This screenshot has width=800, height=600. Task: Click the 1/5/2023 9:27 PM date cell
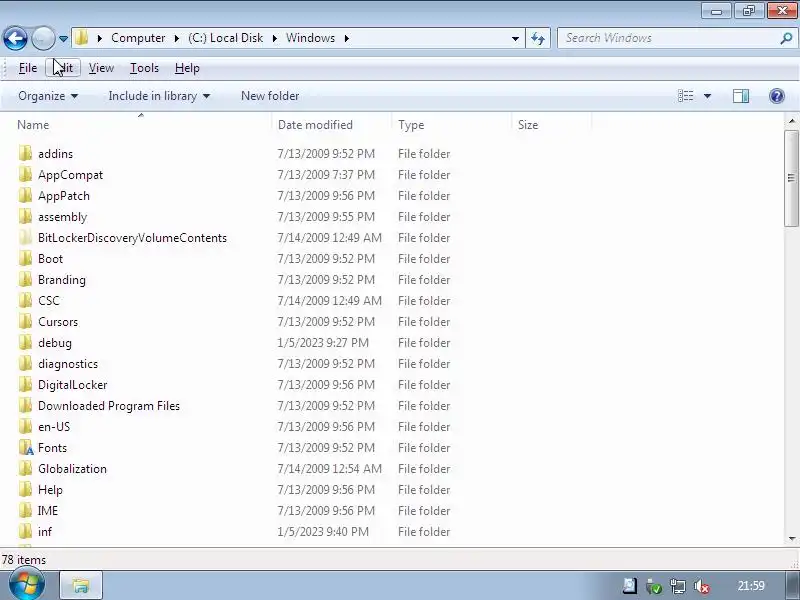323,343
